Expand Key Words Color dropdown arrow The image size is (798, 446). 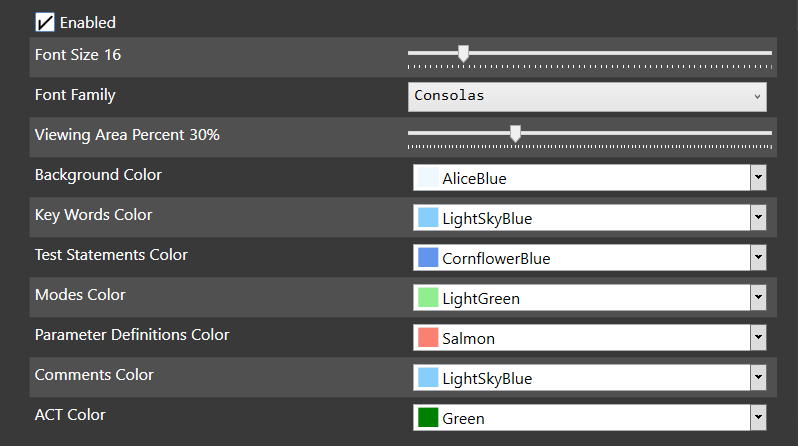click(x=758, y=217)
